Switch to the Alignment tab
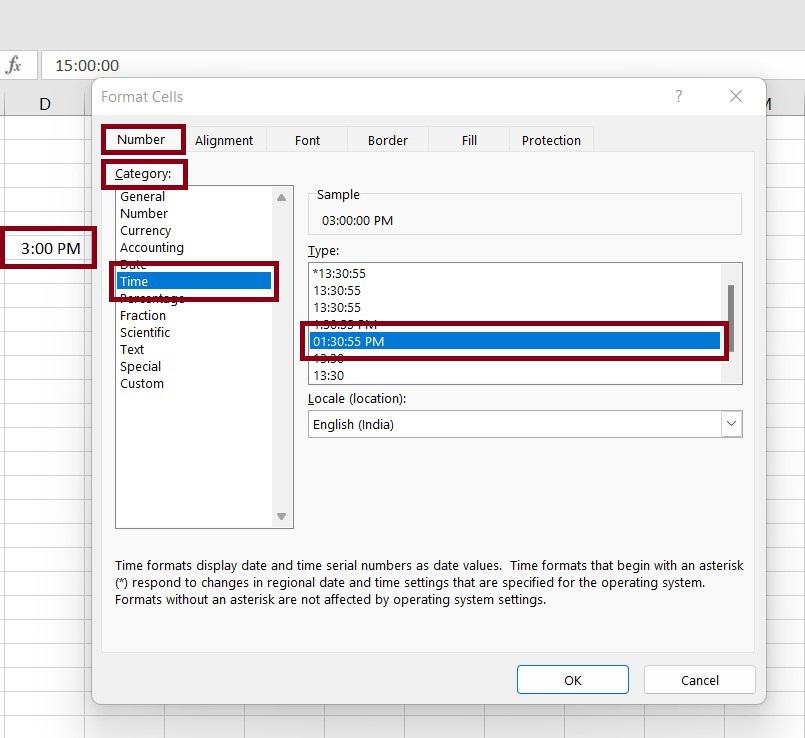Image resolution: width=805 pixels, height=738 pixels. tap(224, 140)
